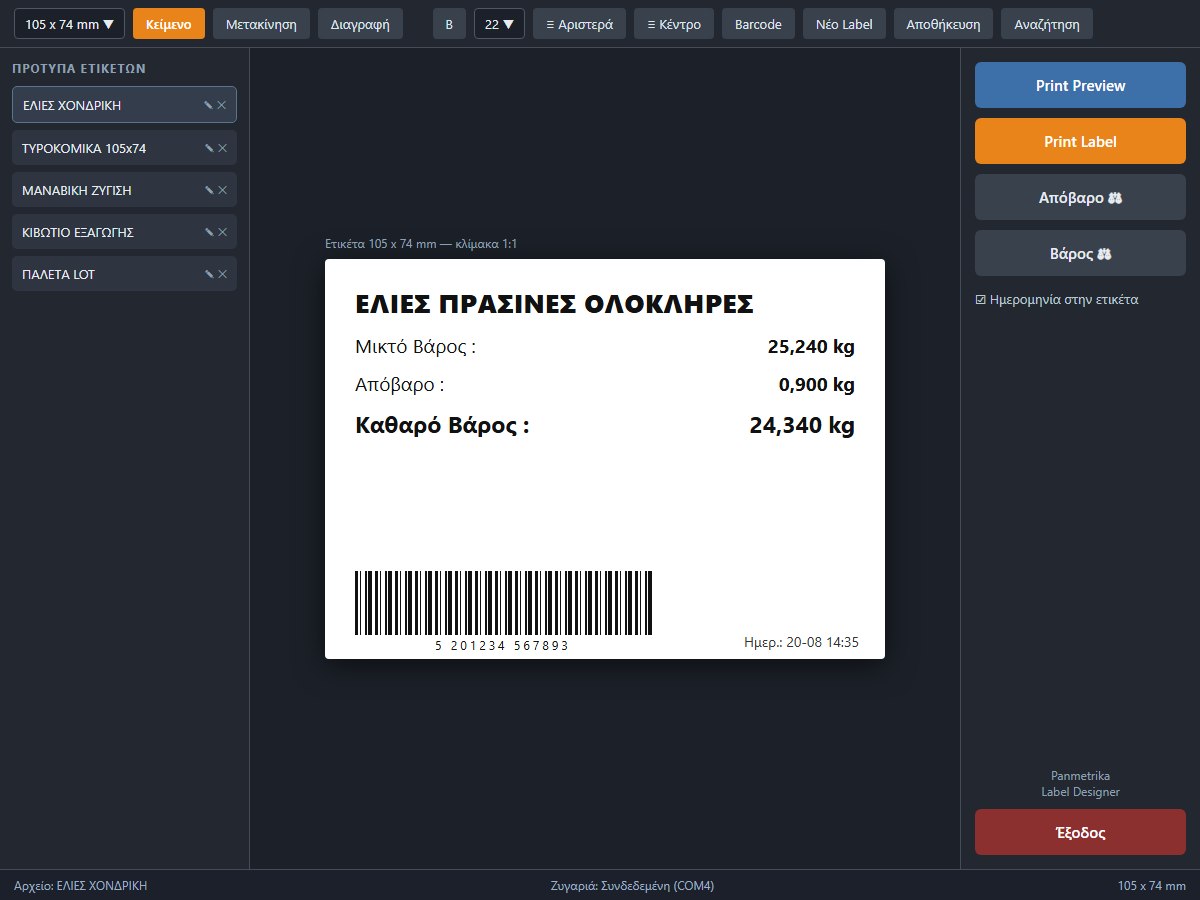Capture tare with the Απόβαρο button
This screenshot has height=900, width=1200.
tap(1080, 197)
